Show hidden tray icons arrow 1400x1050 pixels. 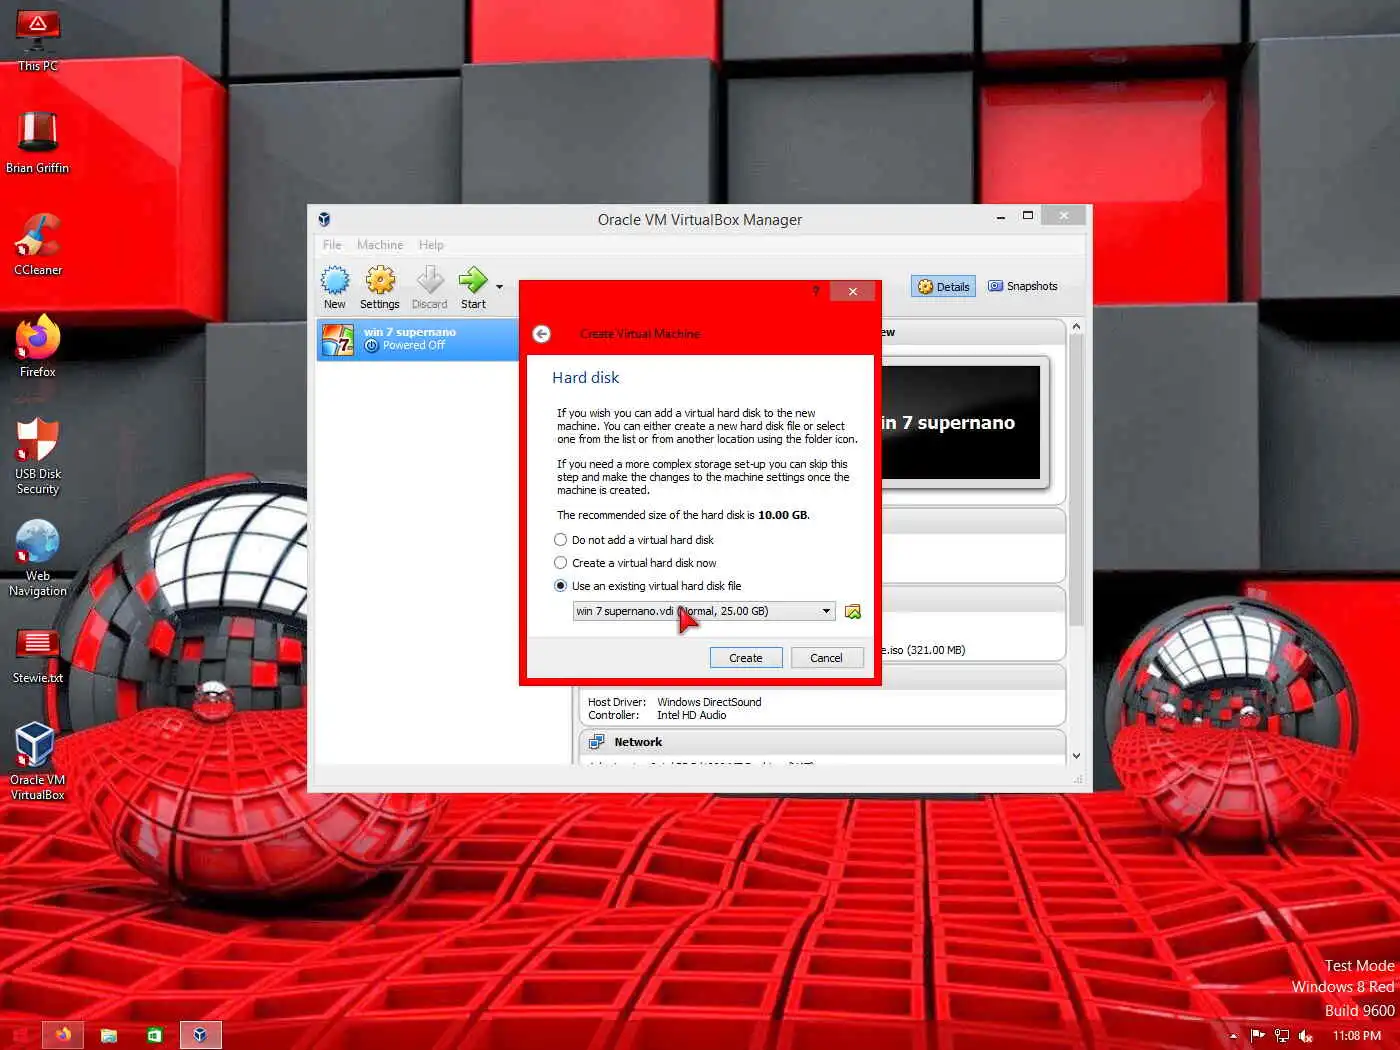[1233, 1036]
